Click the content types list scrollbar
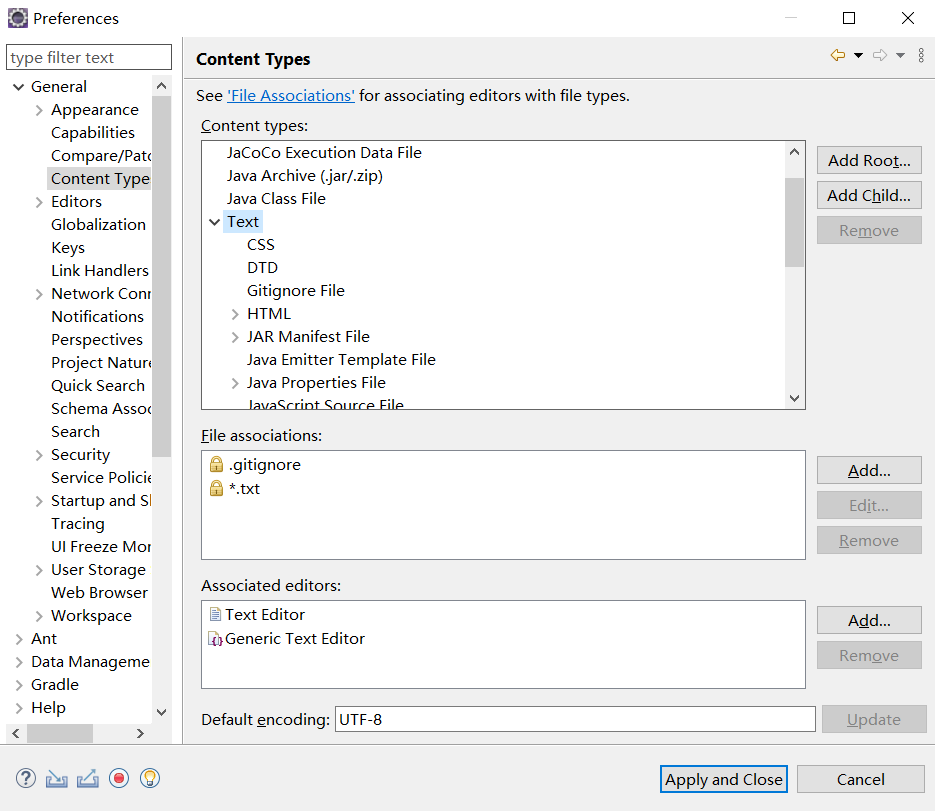 [794, 222]
